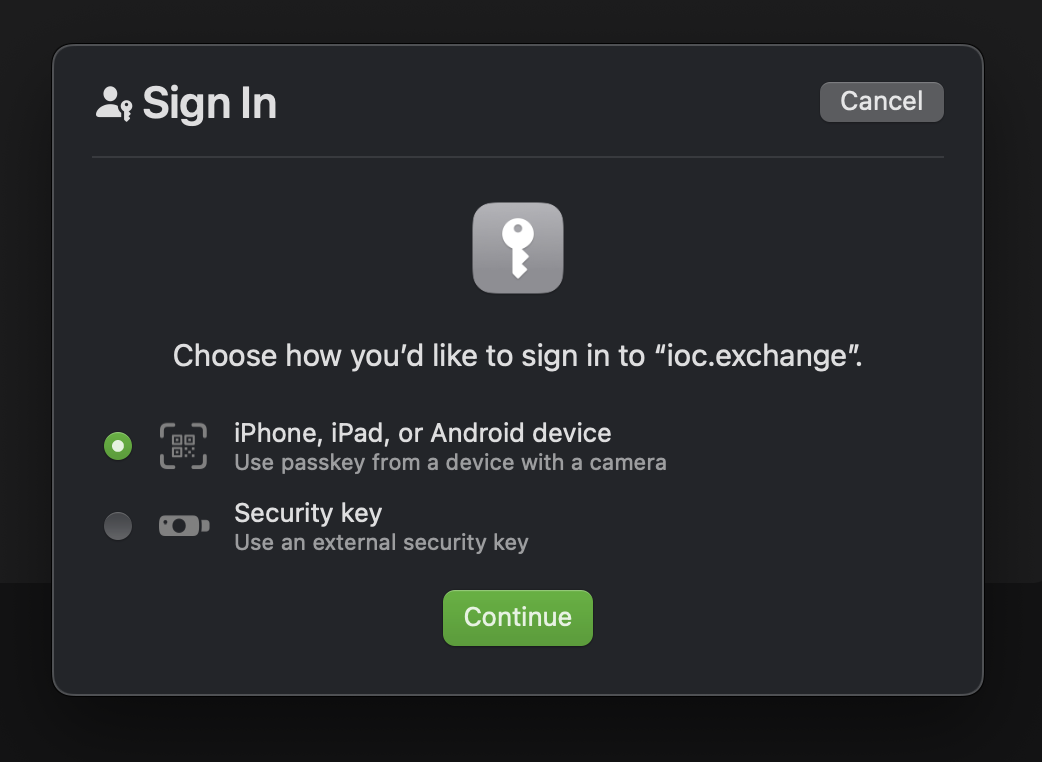Click the "ioc.exchange" domain in the prompt
Viewport: 1042px width, 762px height.
756,356
